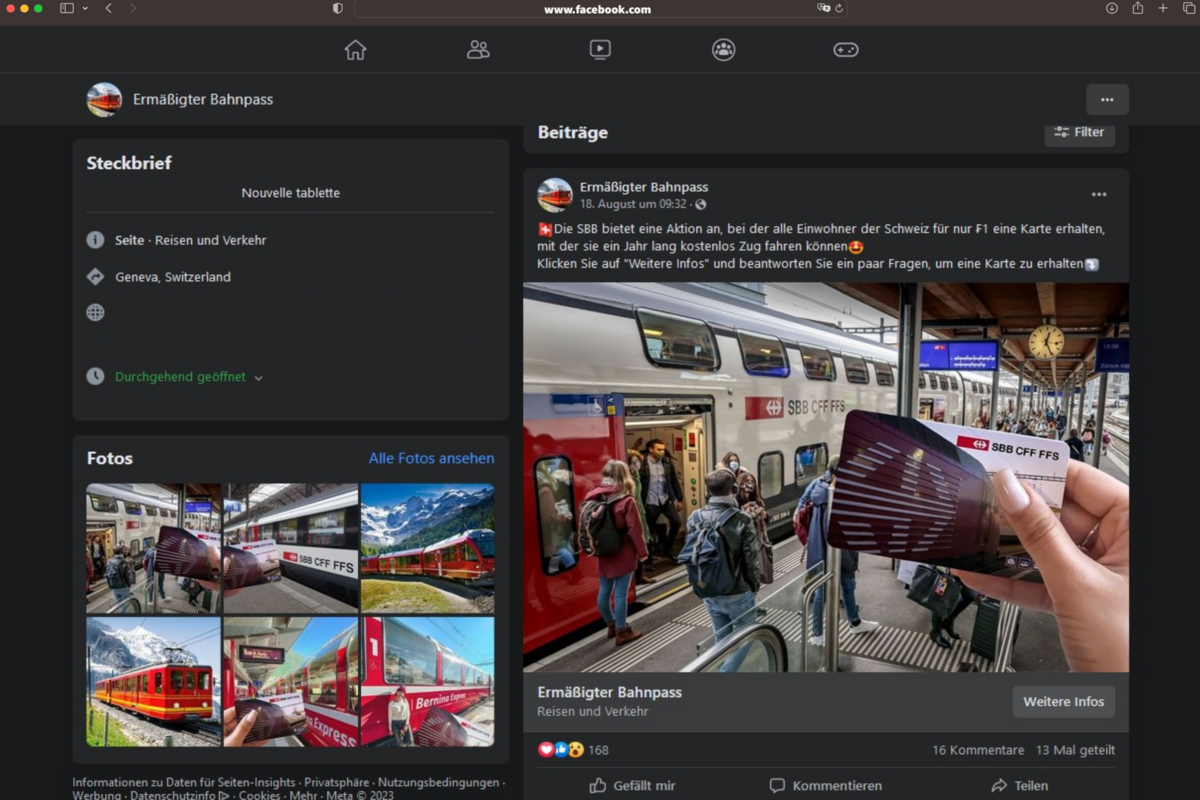Open the 13 Mal geteilt link
The height and width of the screenshot is (800, 1200).
[1075, 750]
